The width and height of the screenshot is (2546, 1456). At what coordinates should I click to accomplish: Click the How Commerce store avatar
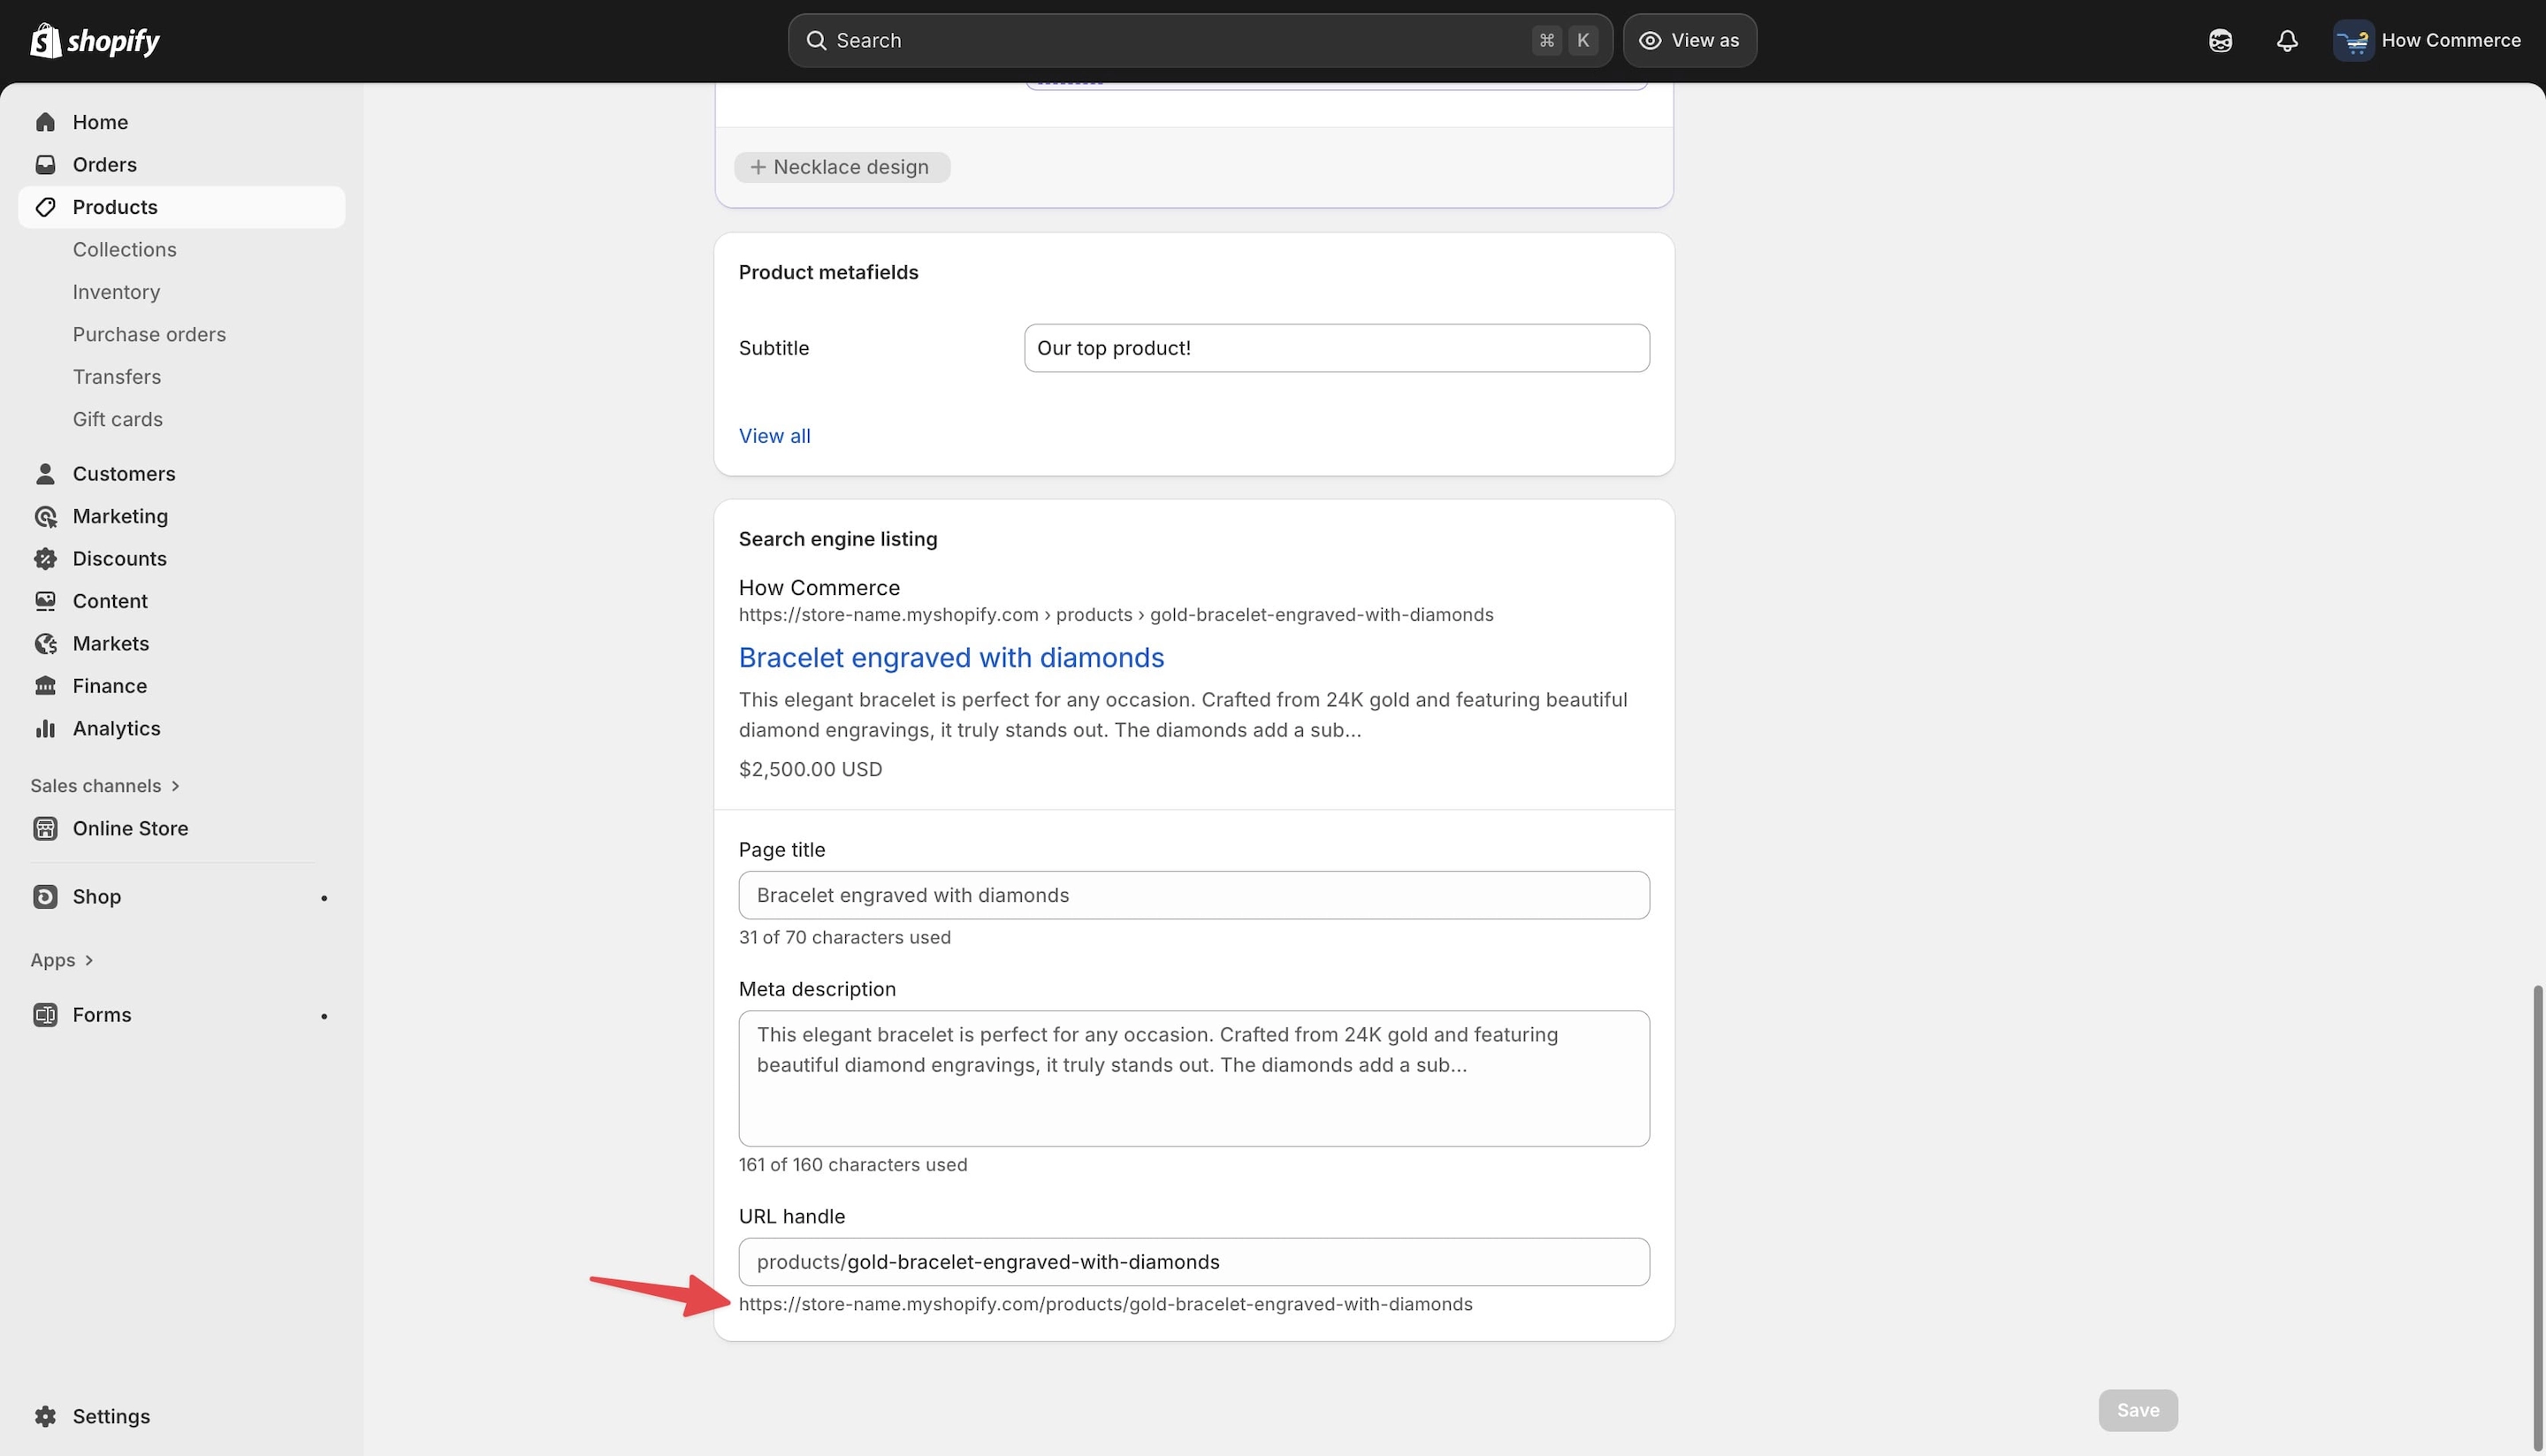pos(2353,40)
